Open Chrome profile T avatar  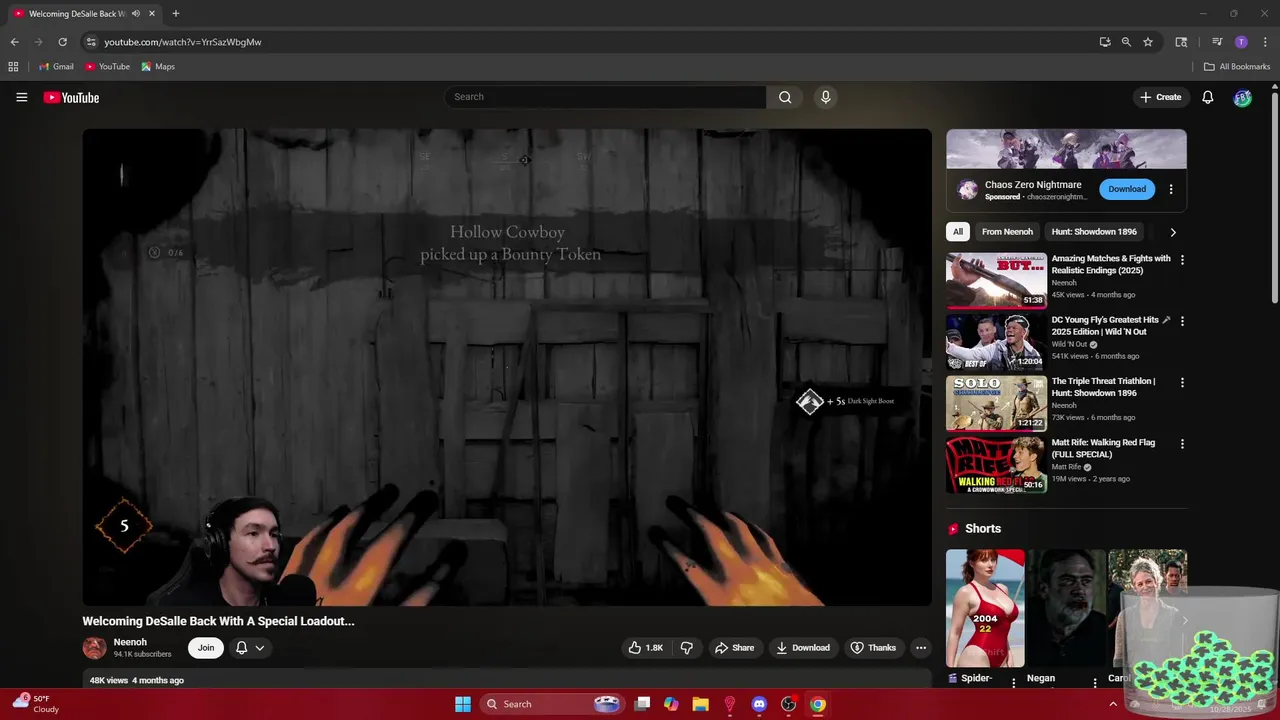(1241, 42)
